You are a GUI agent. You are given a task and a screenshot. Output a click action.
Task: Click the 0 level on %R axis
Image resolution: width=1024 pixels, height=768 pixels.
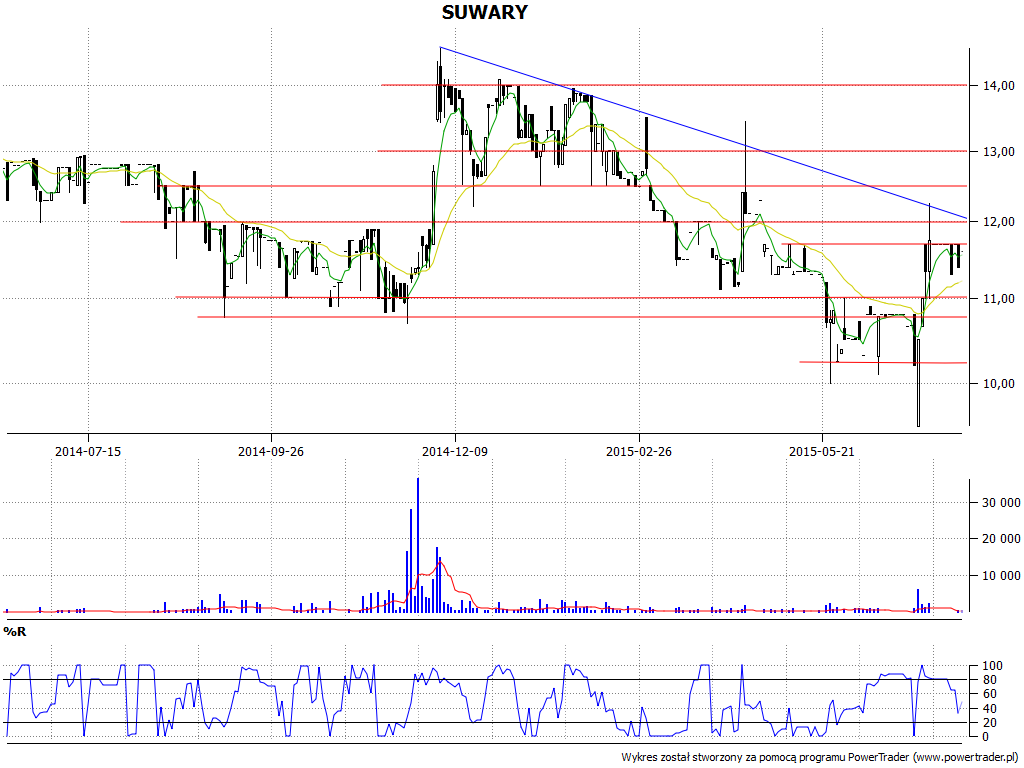point(987,737)
